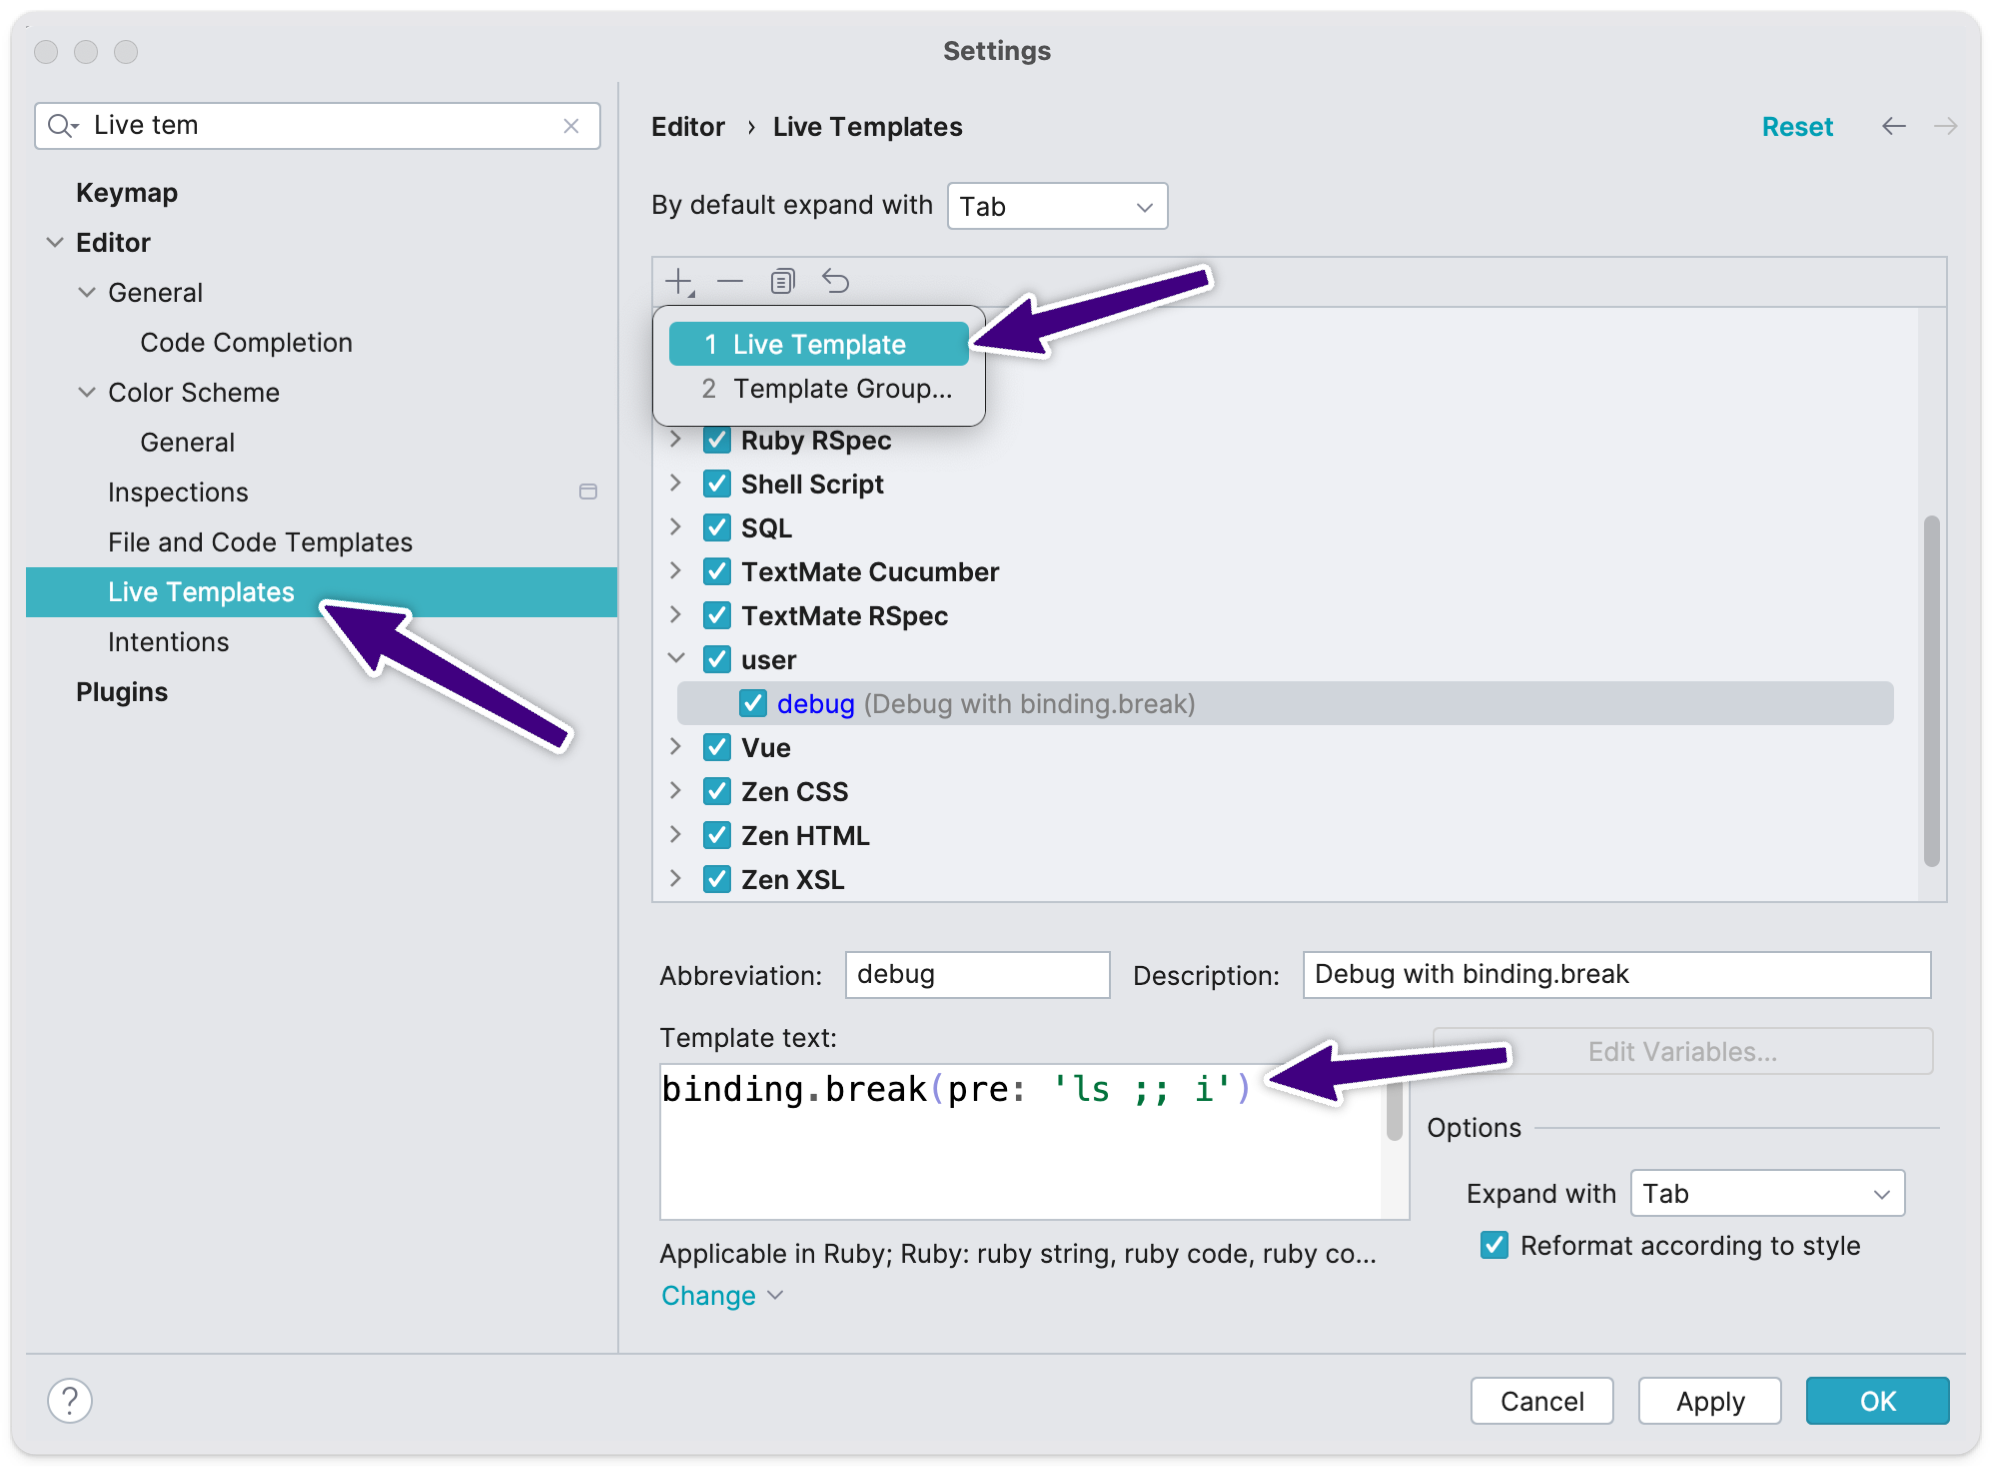Image resolution: width=1994 pixels, height=1468 pixels.
Task: Click the Edit Variables button
Action: tap(1682, 1052)
